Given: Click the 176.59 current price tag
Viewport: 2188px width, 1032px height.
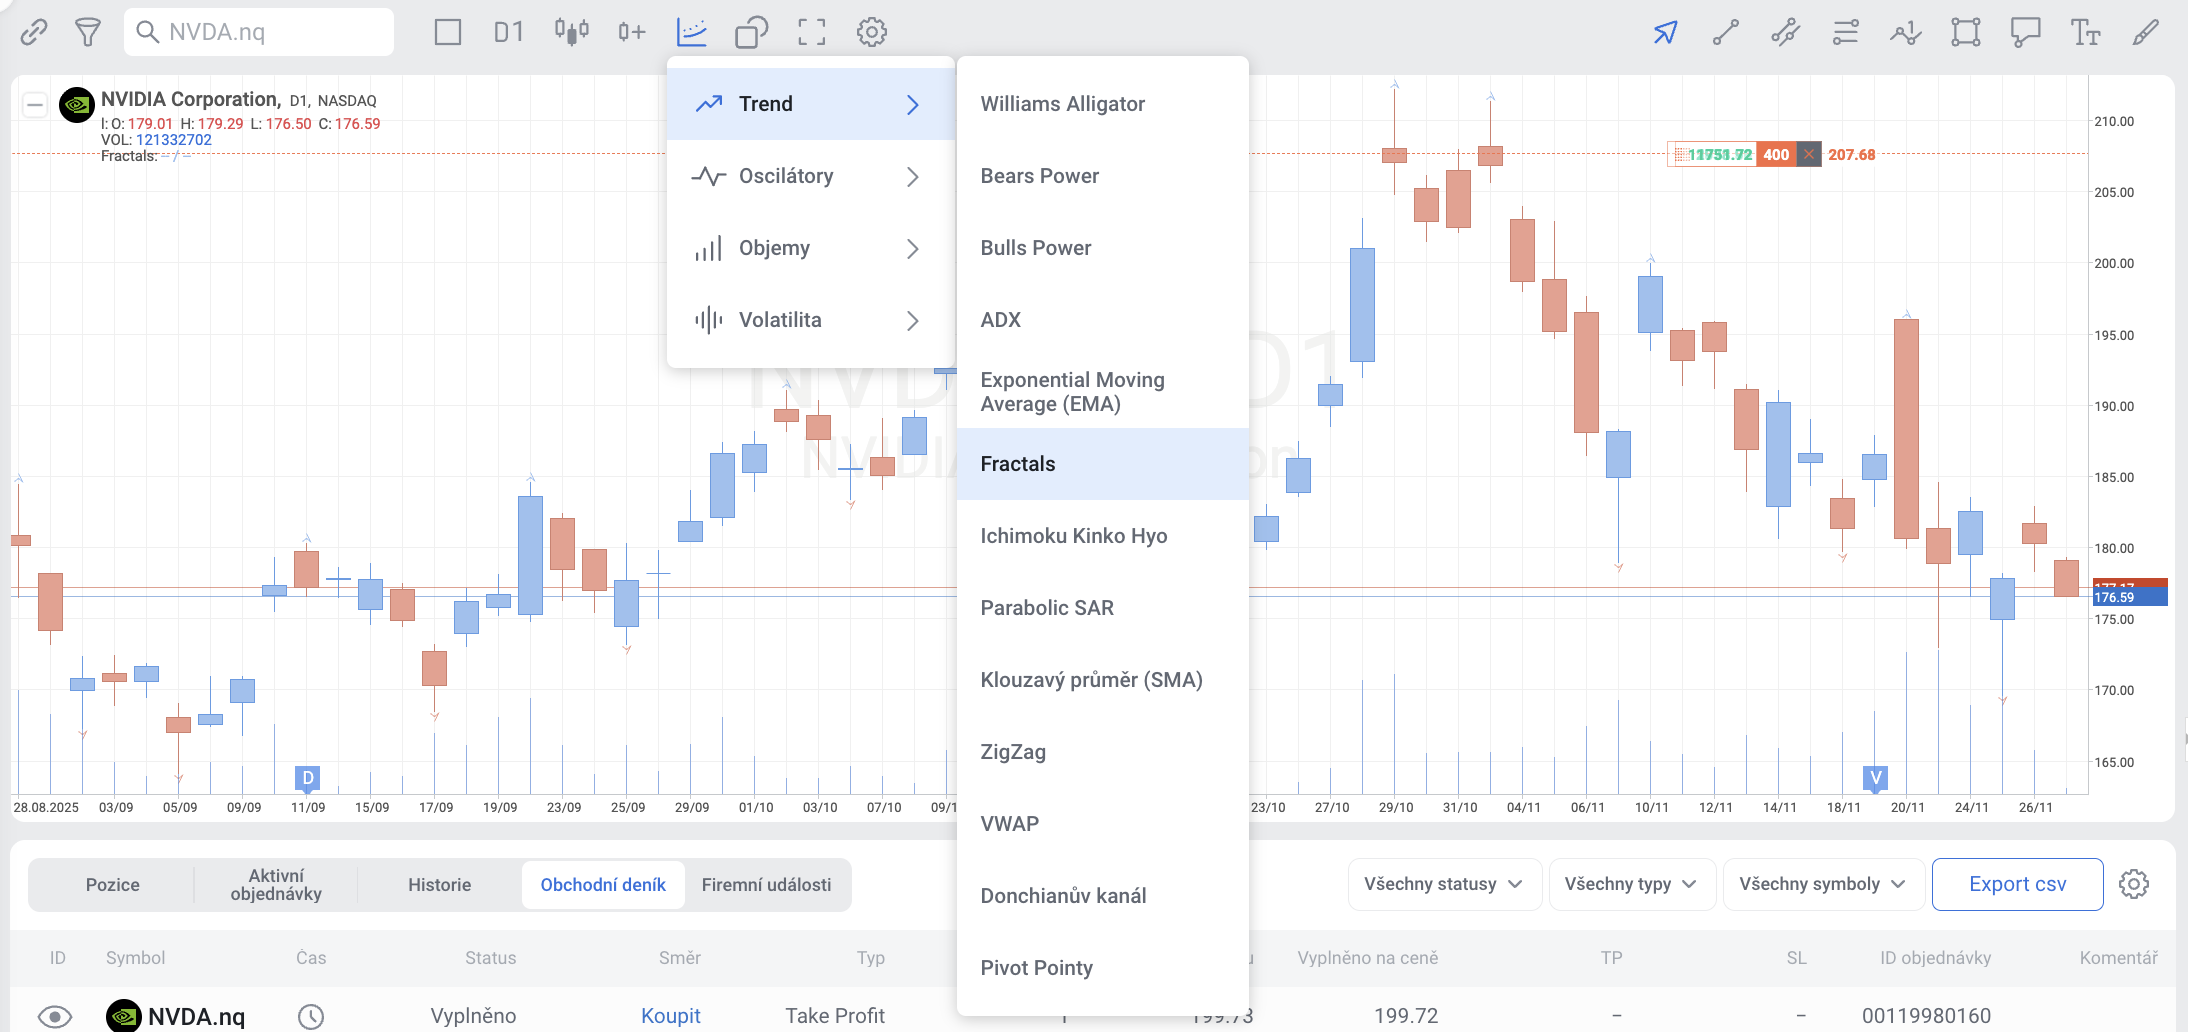Looking at the screenshot, I should click(x=2130, y=598).
